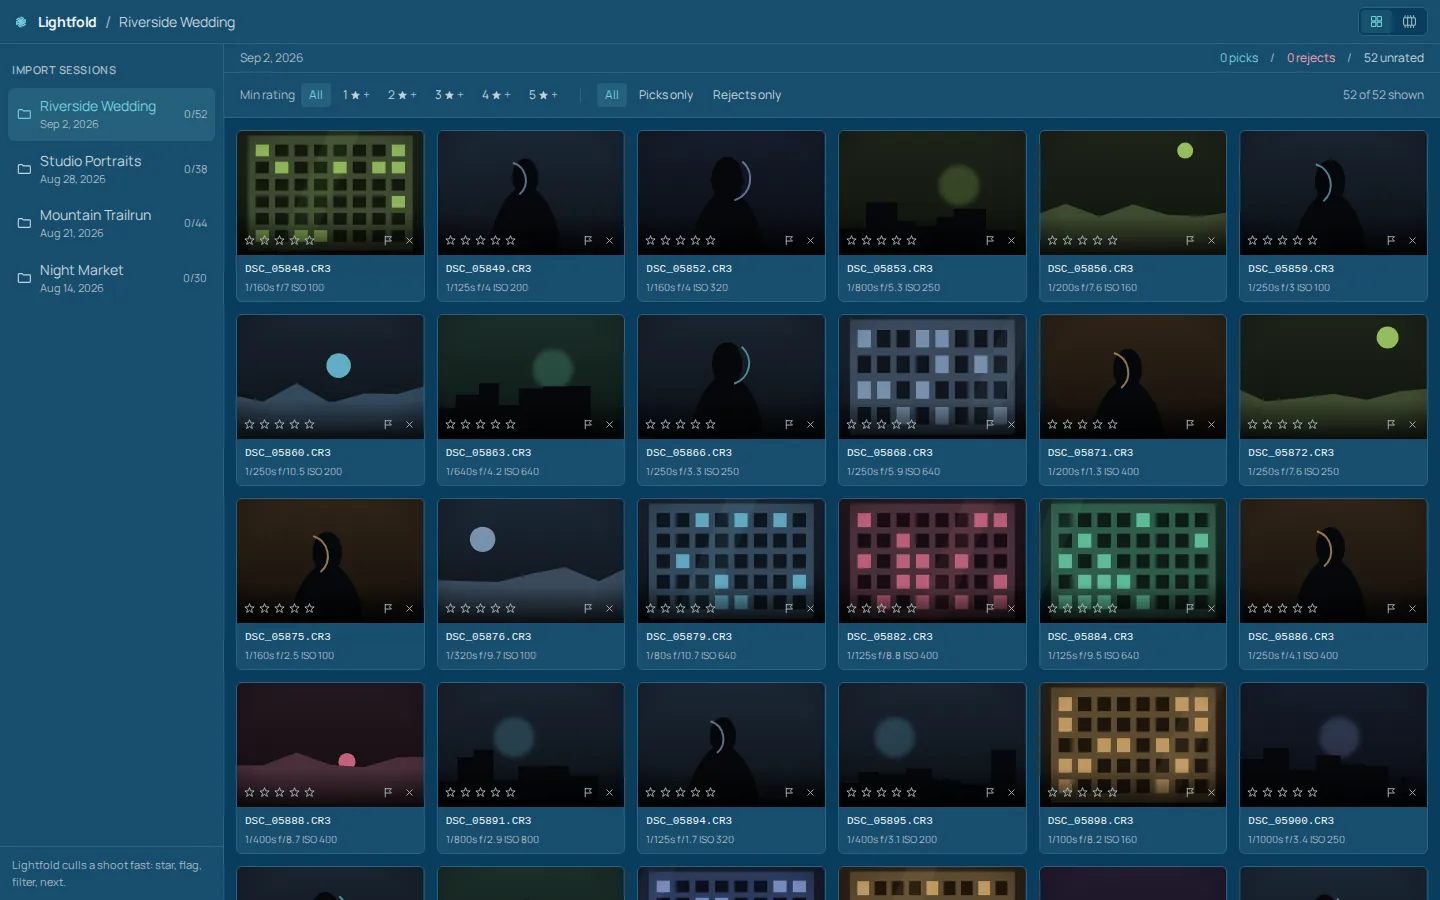The height and width of the screenshot is (900, 1440).
Task: Flag DSC_05871.CR3 as pick
Action: point(1190,424)
